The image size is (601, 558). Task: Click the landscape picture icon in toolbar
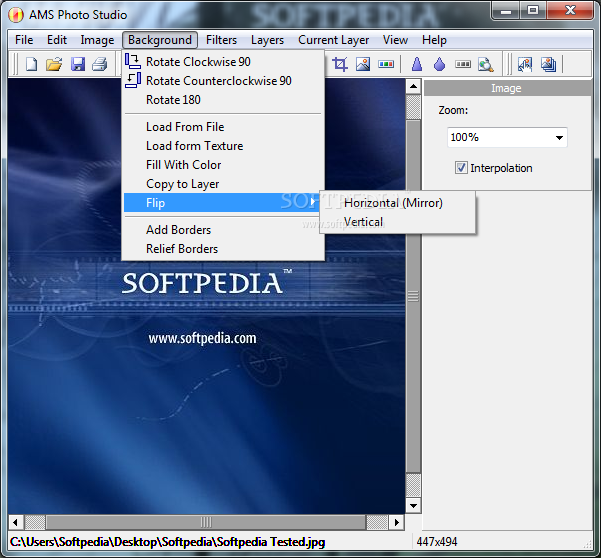[x=363, y=64]
